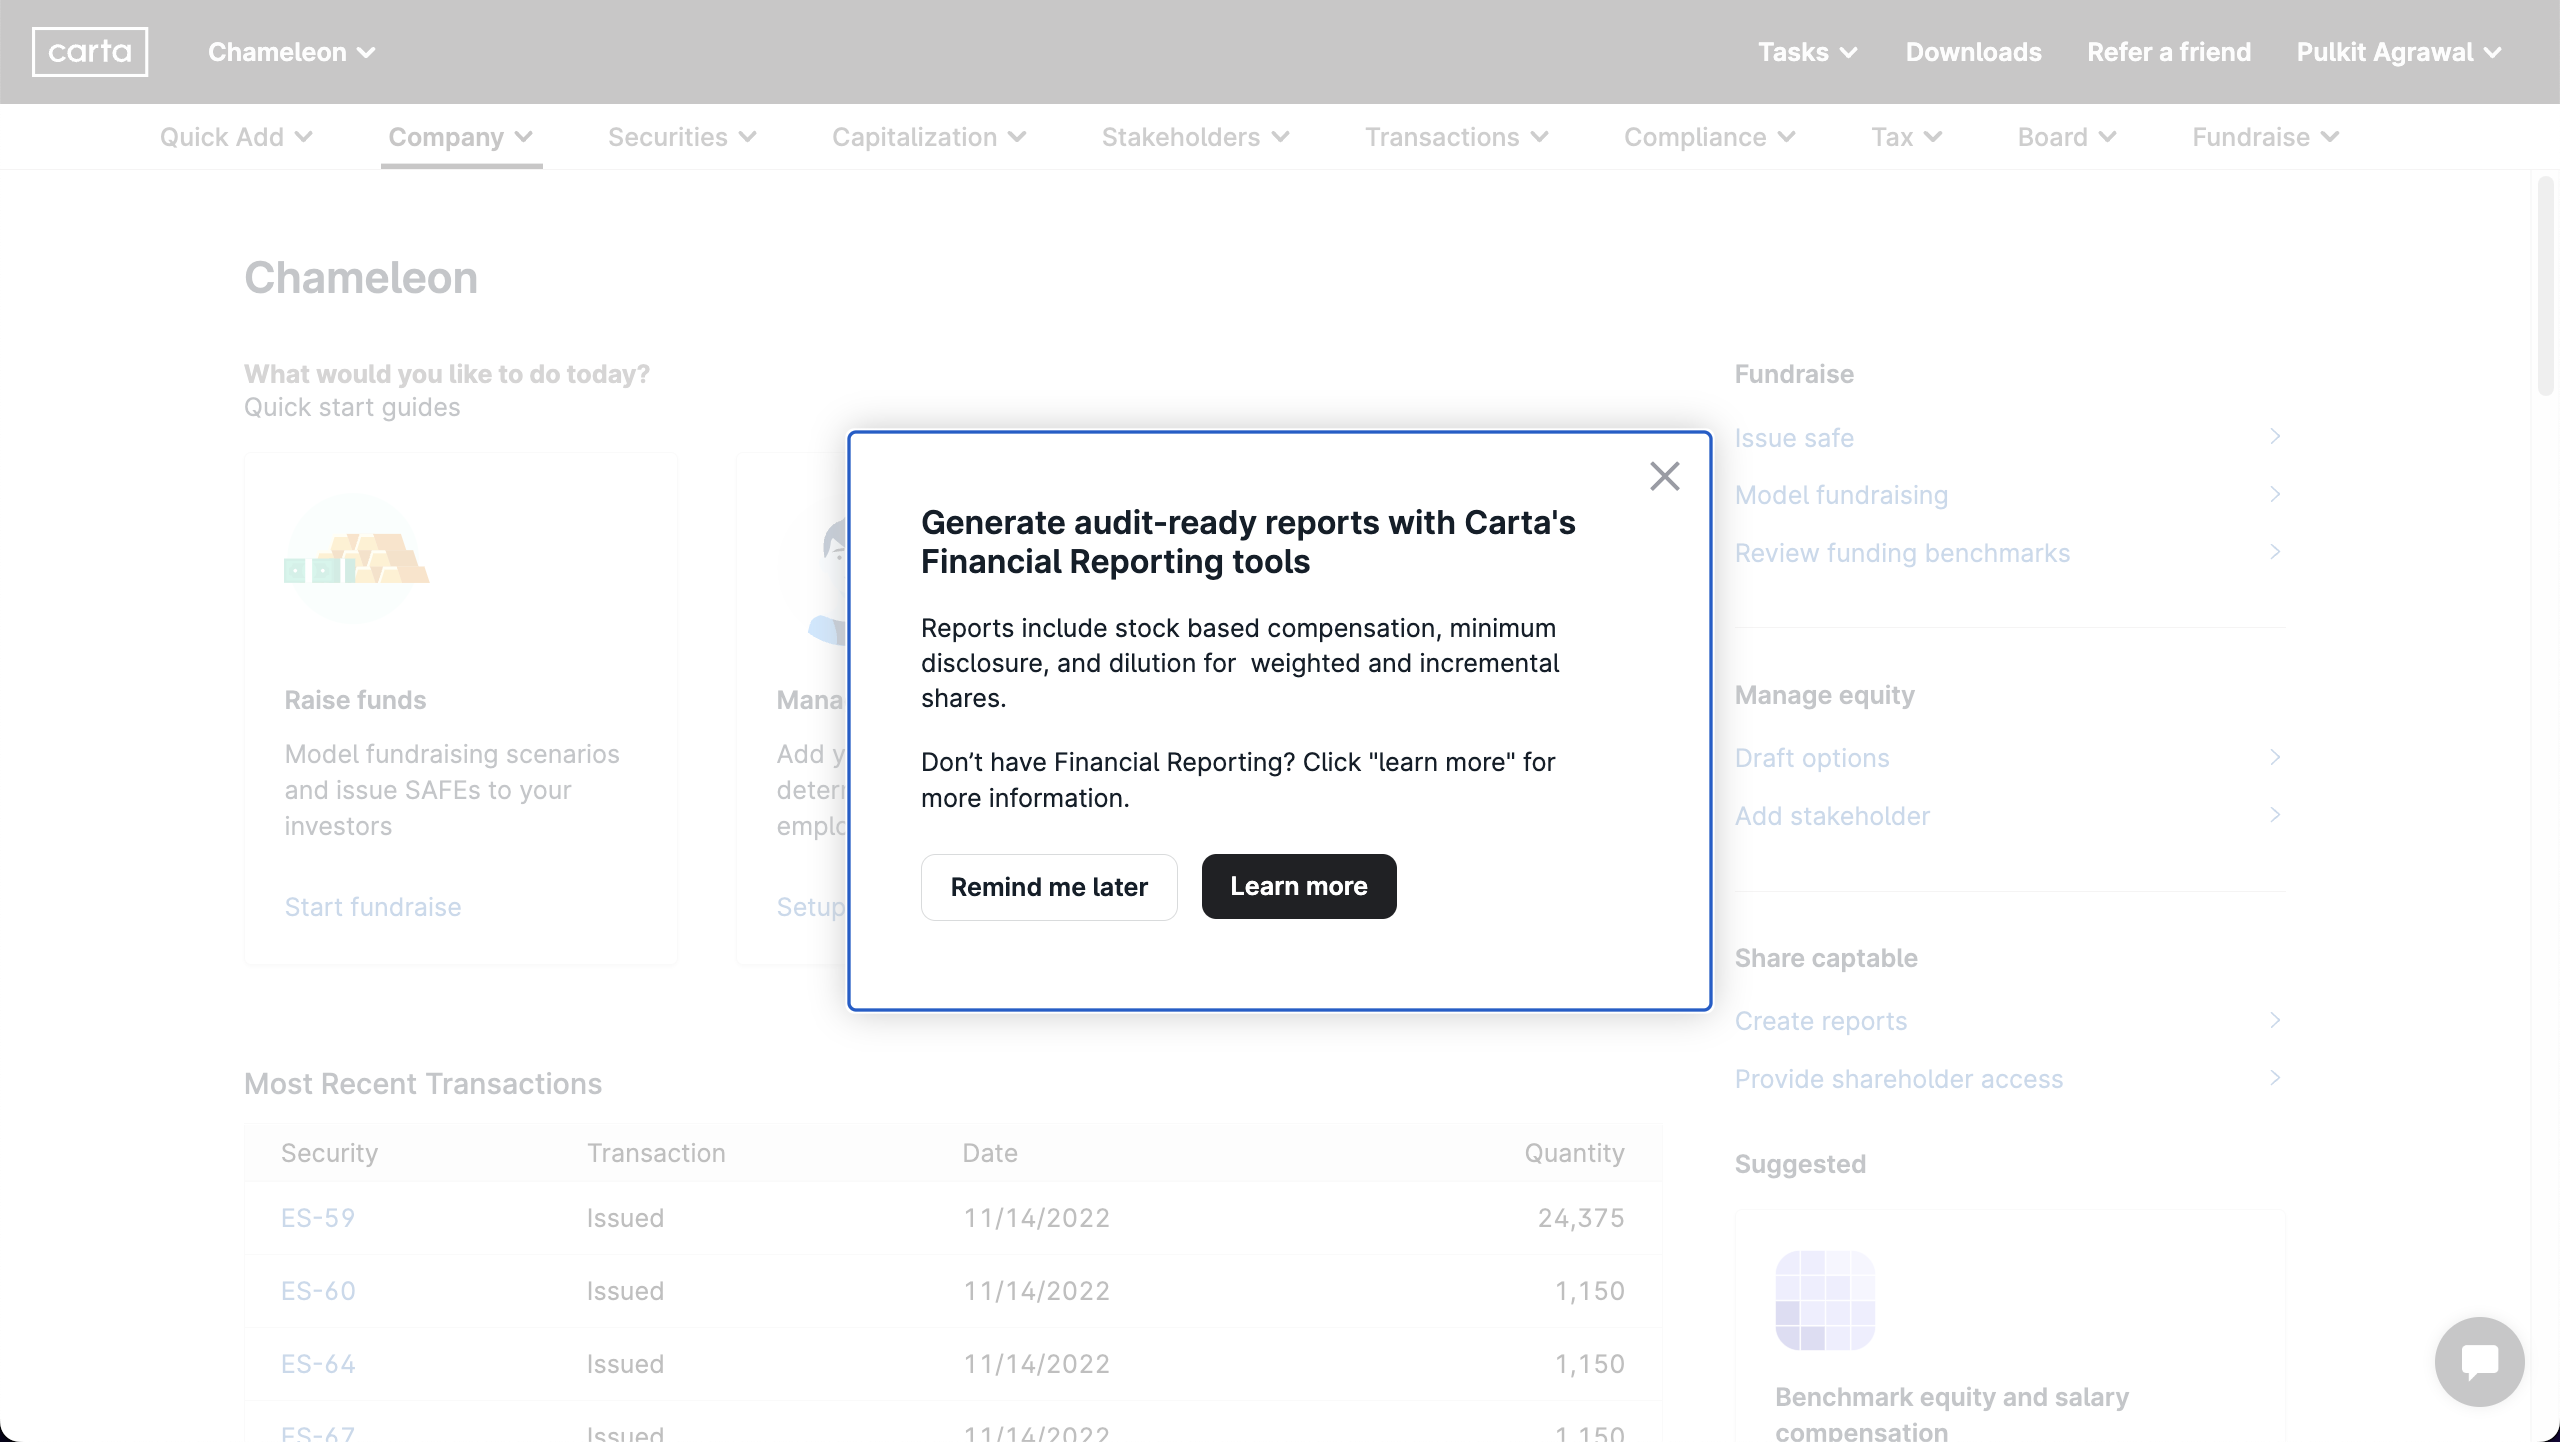Click the arrow next to Draft options

(2275, 757)
